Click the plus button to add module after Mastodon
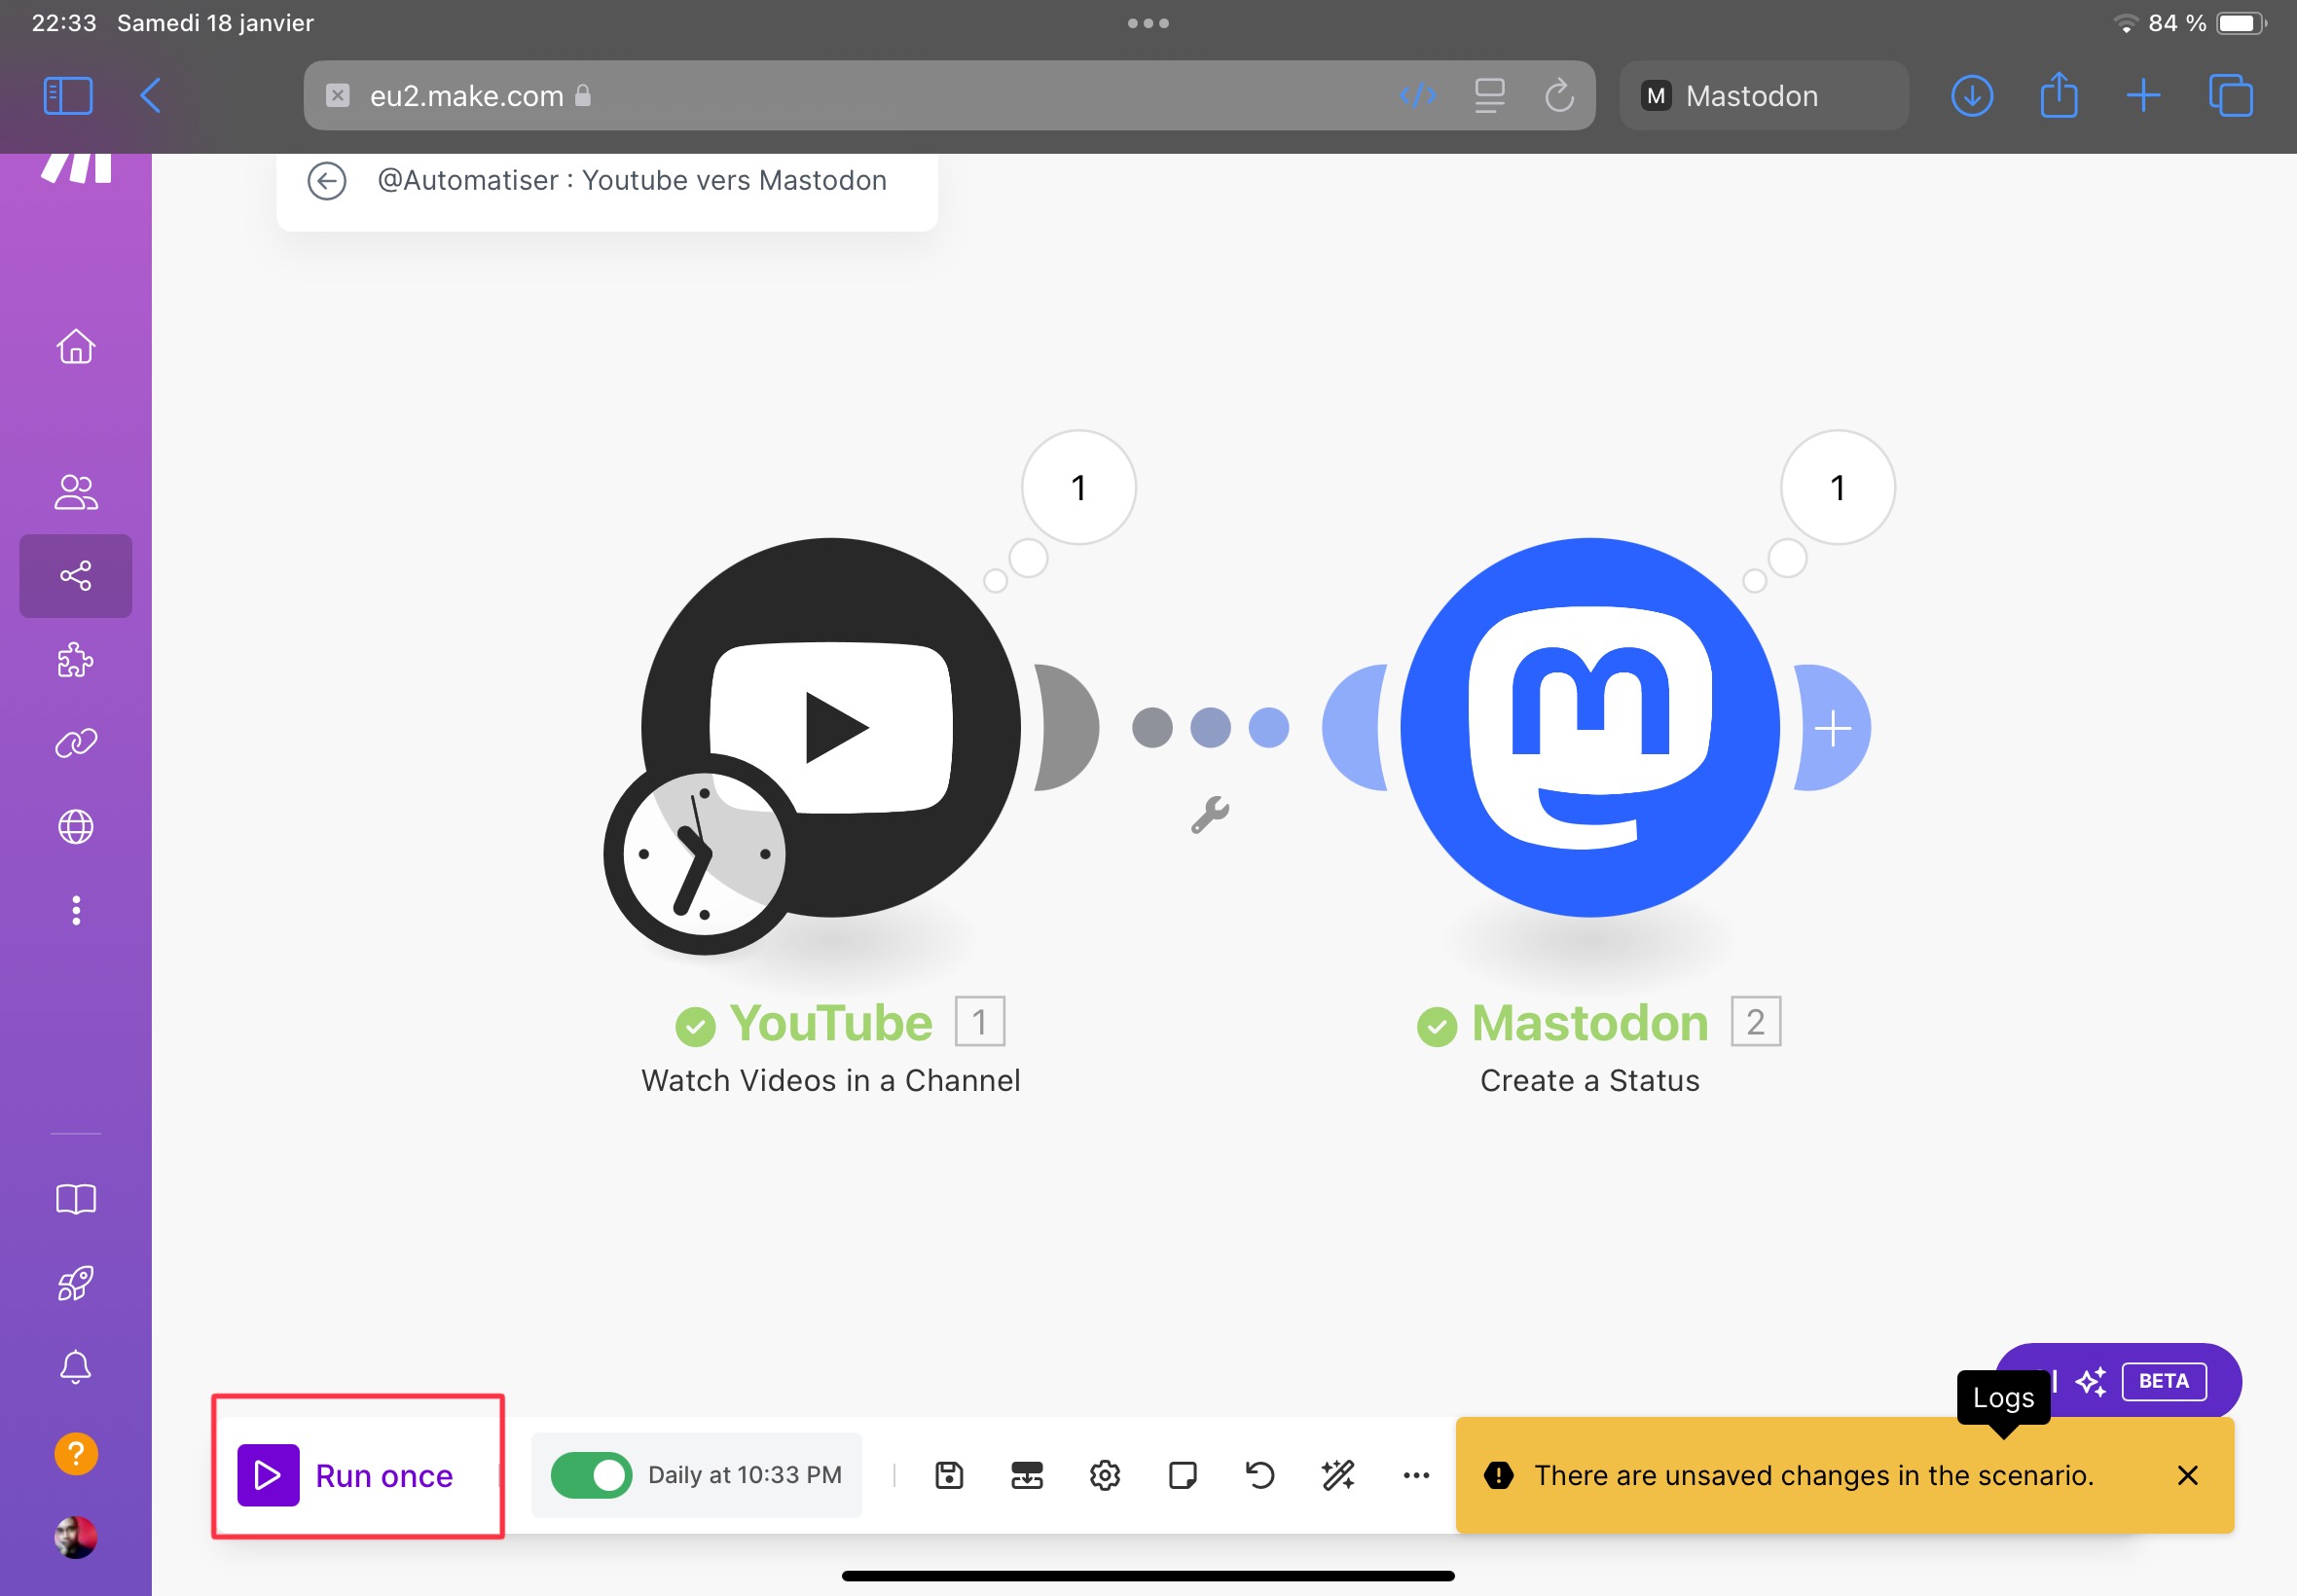Viewport: 2297px width, 1596px height. coord(1833,727)
